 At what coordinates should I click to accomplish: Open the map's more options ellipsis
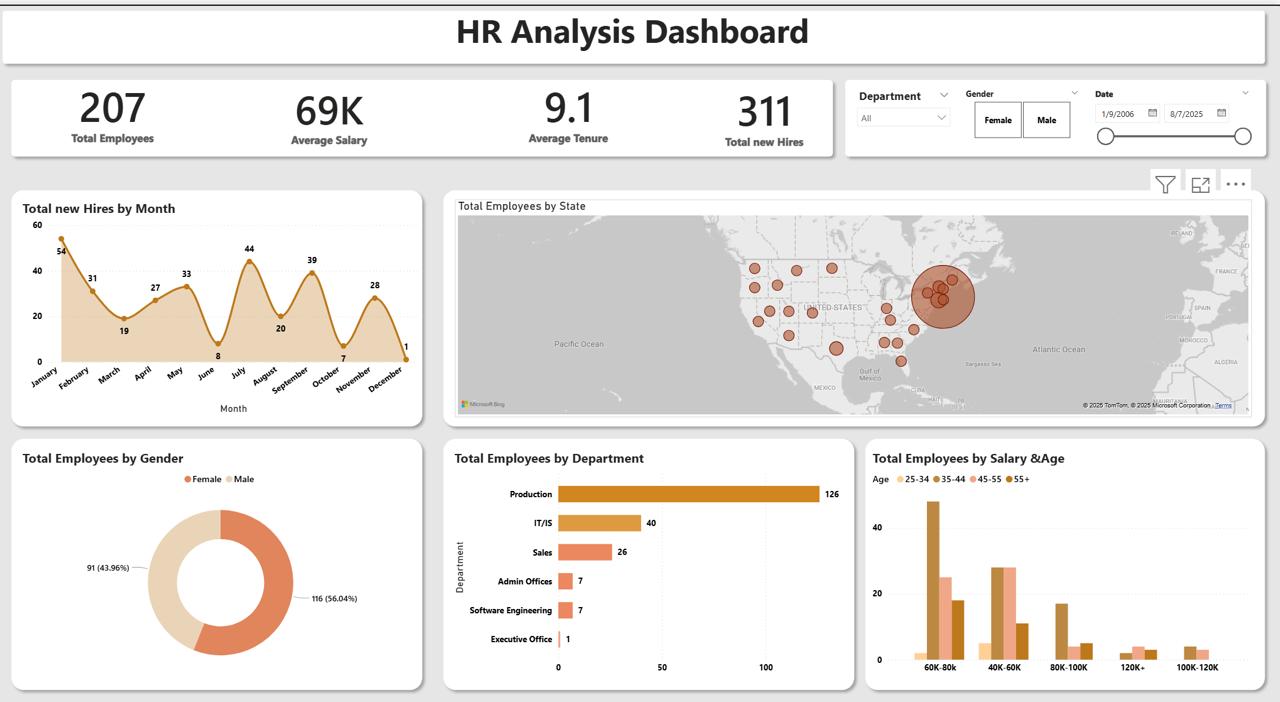click(1236, 184)
